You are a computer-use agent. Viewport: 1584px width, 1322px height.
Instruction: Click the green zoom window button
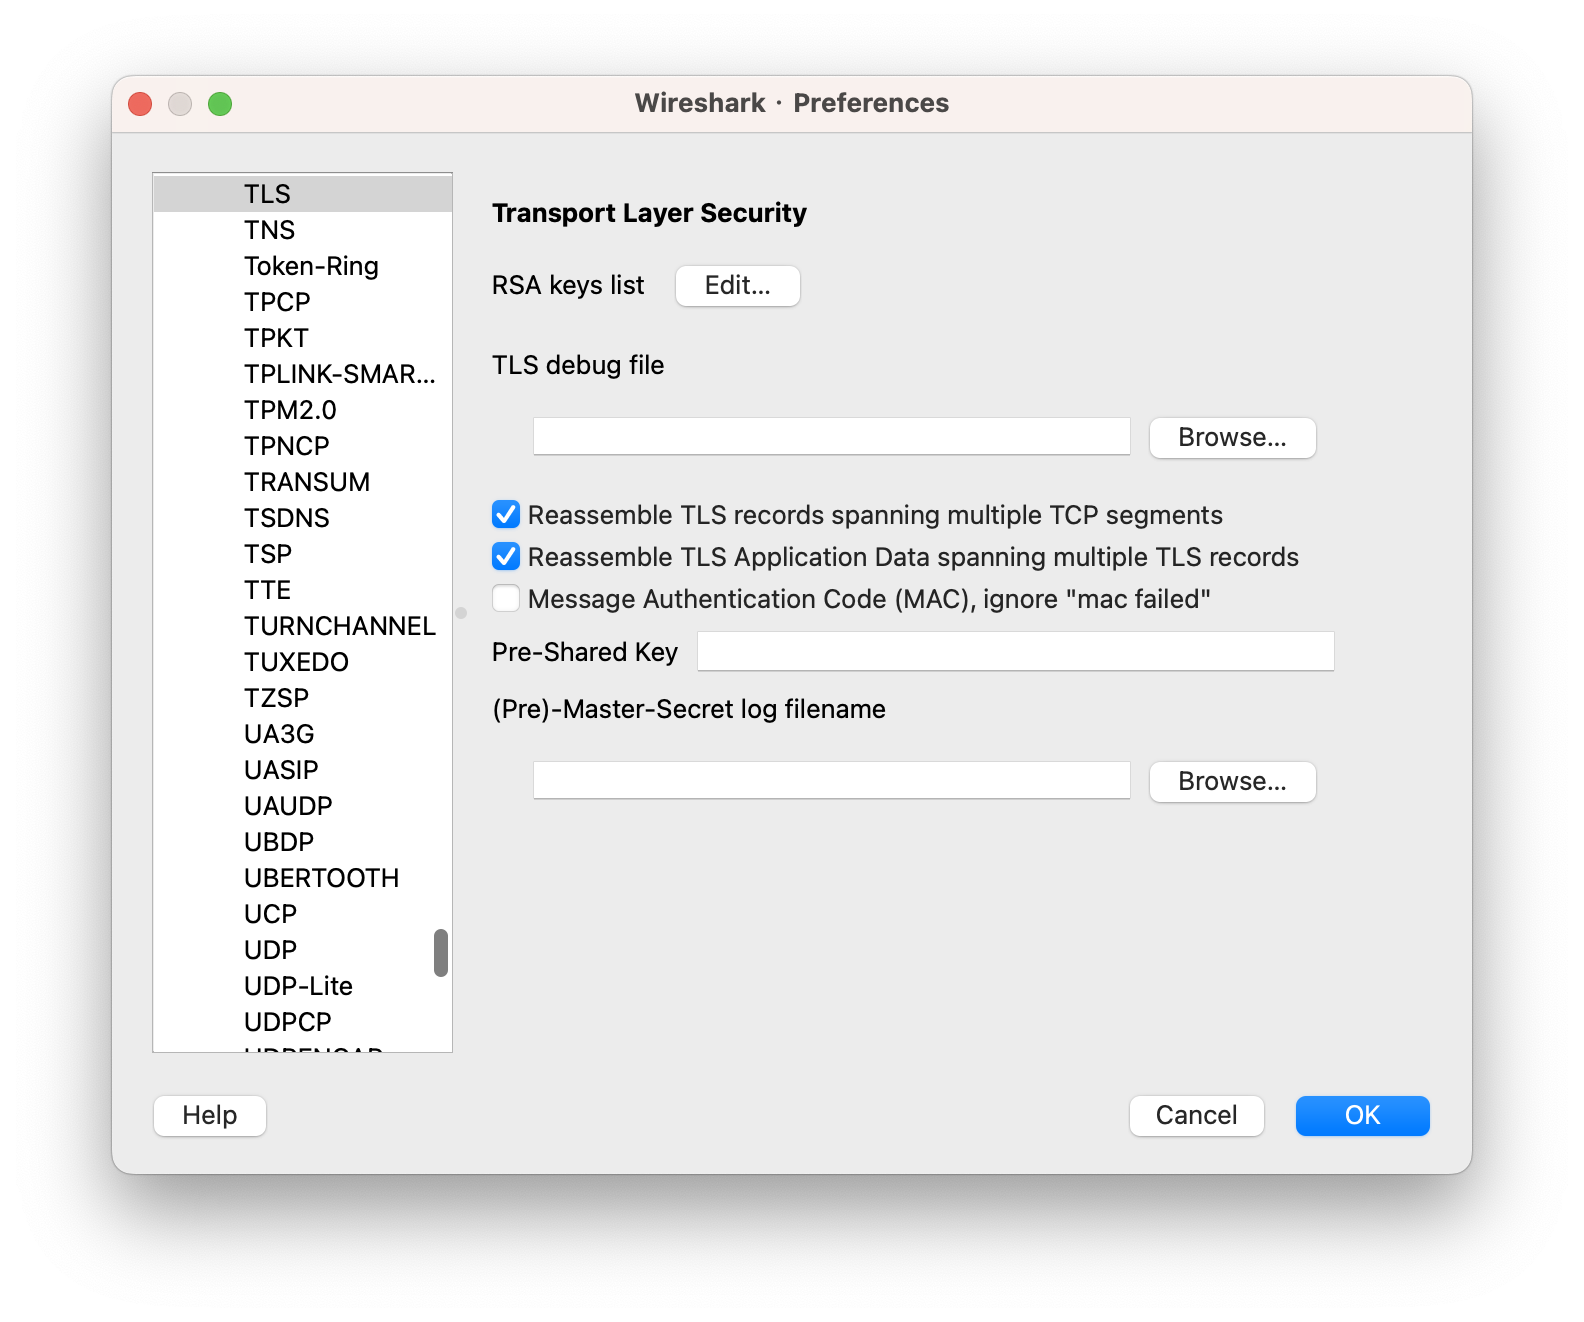(x=220, y=104)
